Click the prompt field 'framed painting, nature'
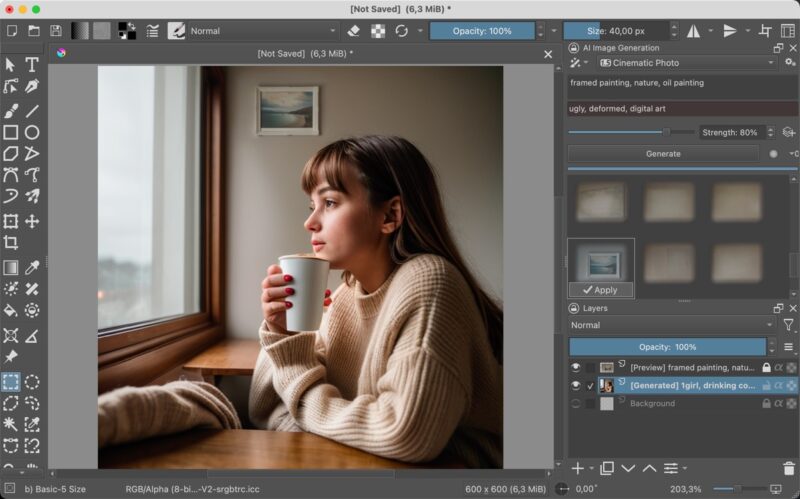The height and width of the screenshot is (499, 800). click(x=683, y=88)
